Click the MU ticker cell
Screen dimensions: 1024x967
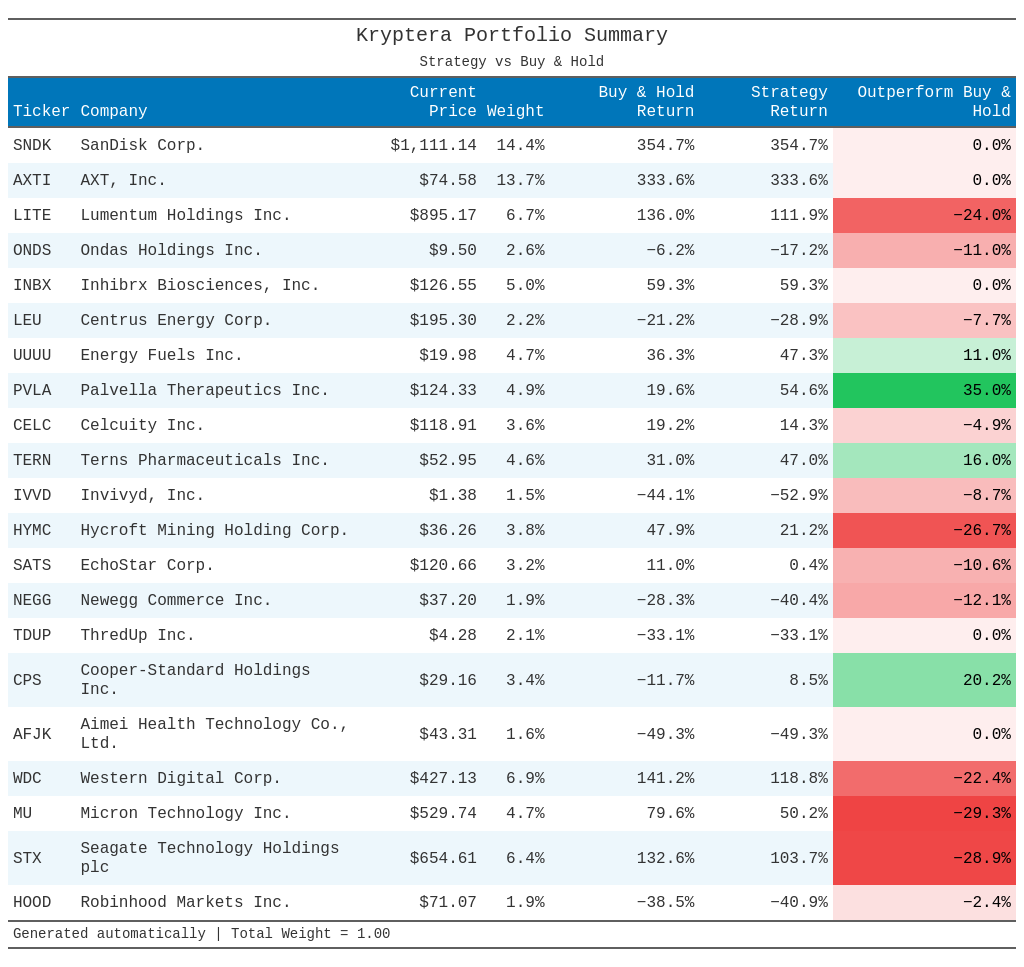click(23, 813)
